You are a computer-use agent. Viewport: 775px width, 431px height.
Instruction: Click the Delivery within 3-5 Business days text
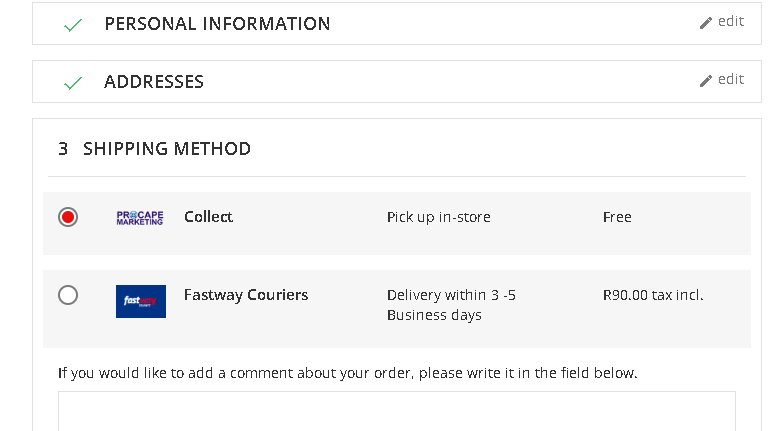click(451, 305)
